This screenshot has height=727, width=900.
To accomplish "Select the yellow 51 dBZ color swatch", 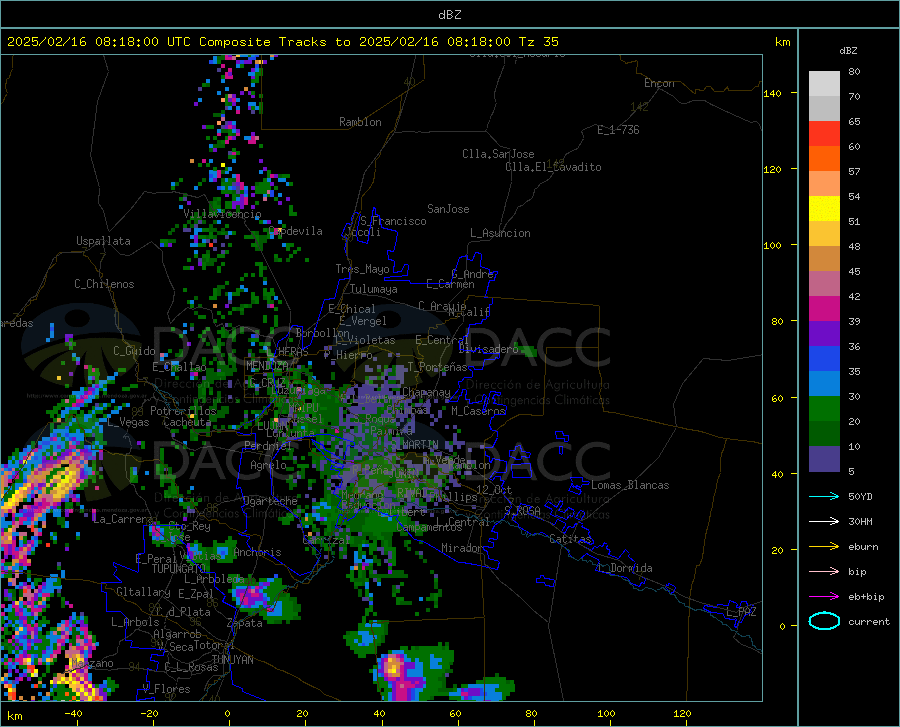I will point(824,209).
